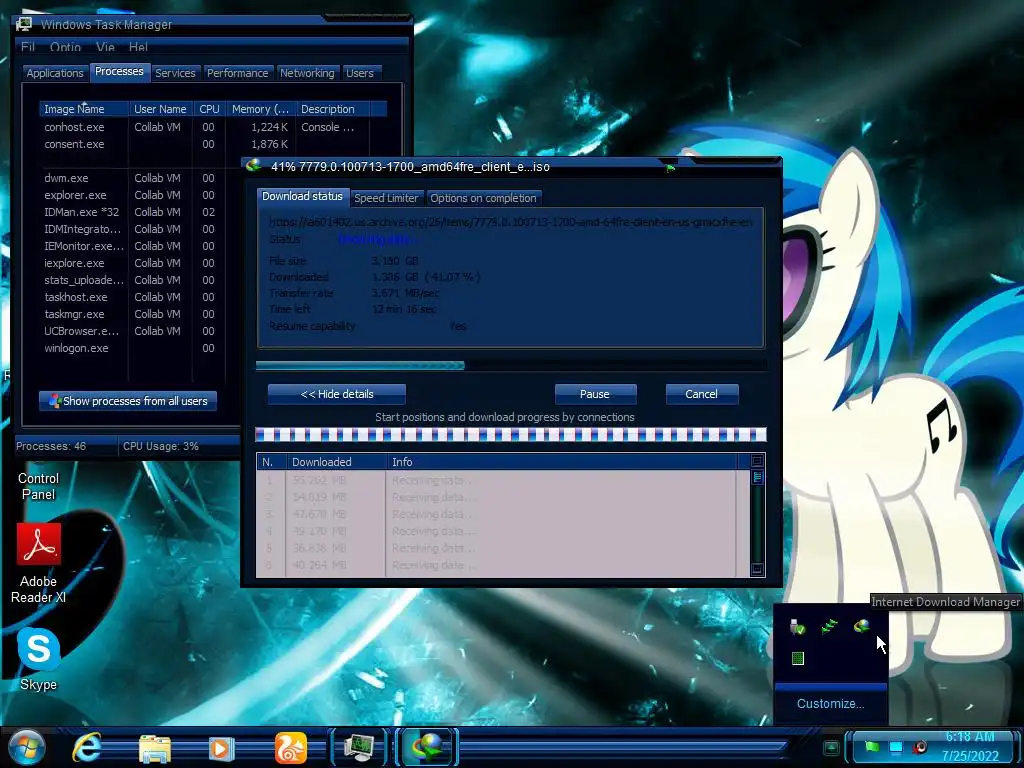Click the hidden tray icons arrow button
This screenshot has width=1024, height=768.
831,748
